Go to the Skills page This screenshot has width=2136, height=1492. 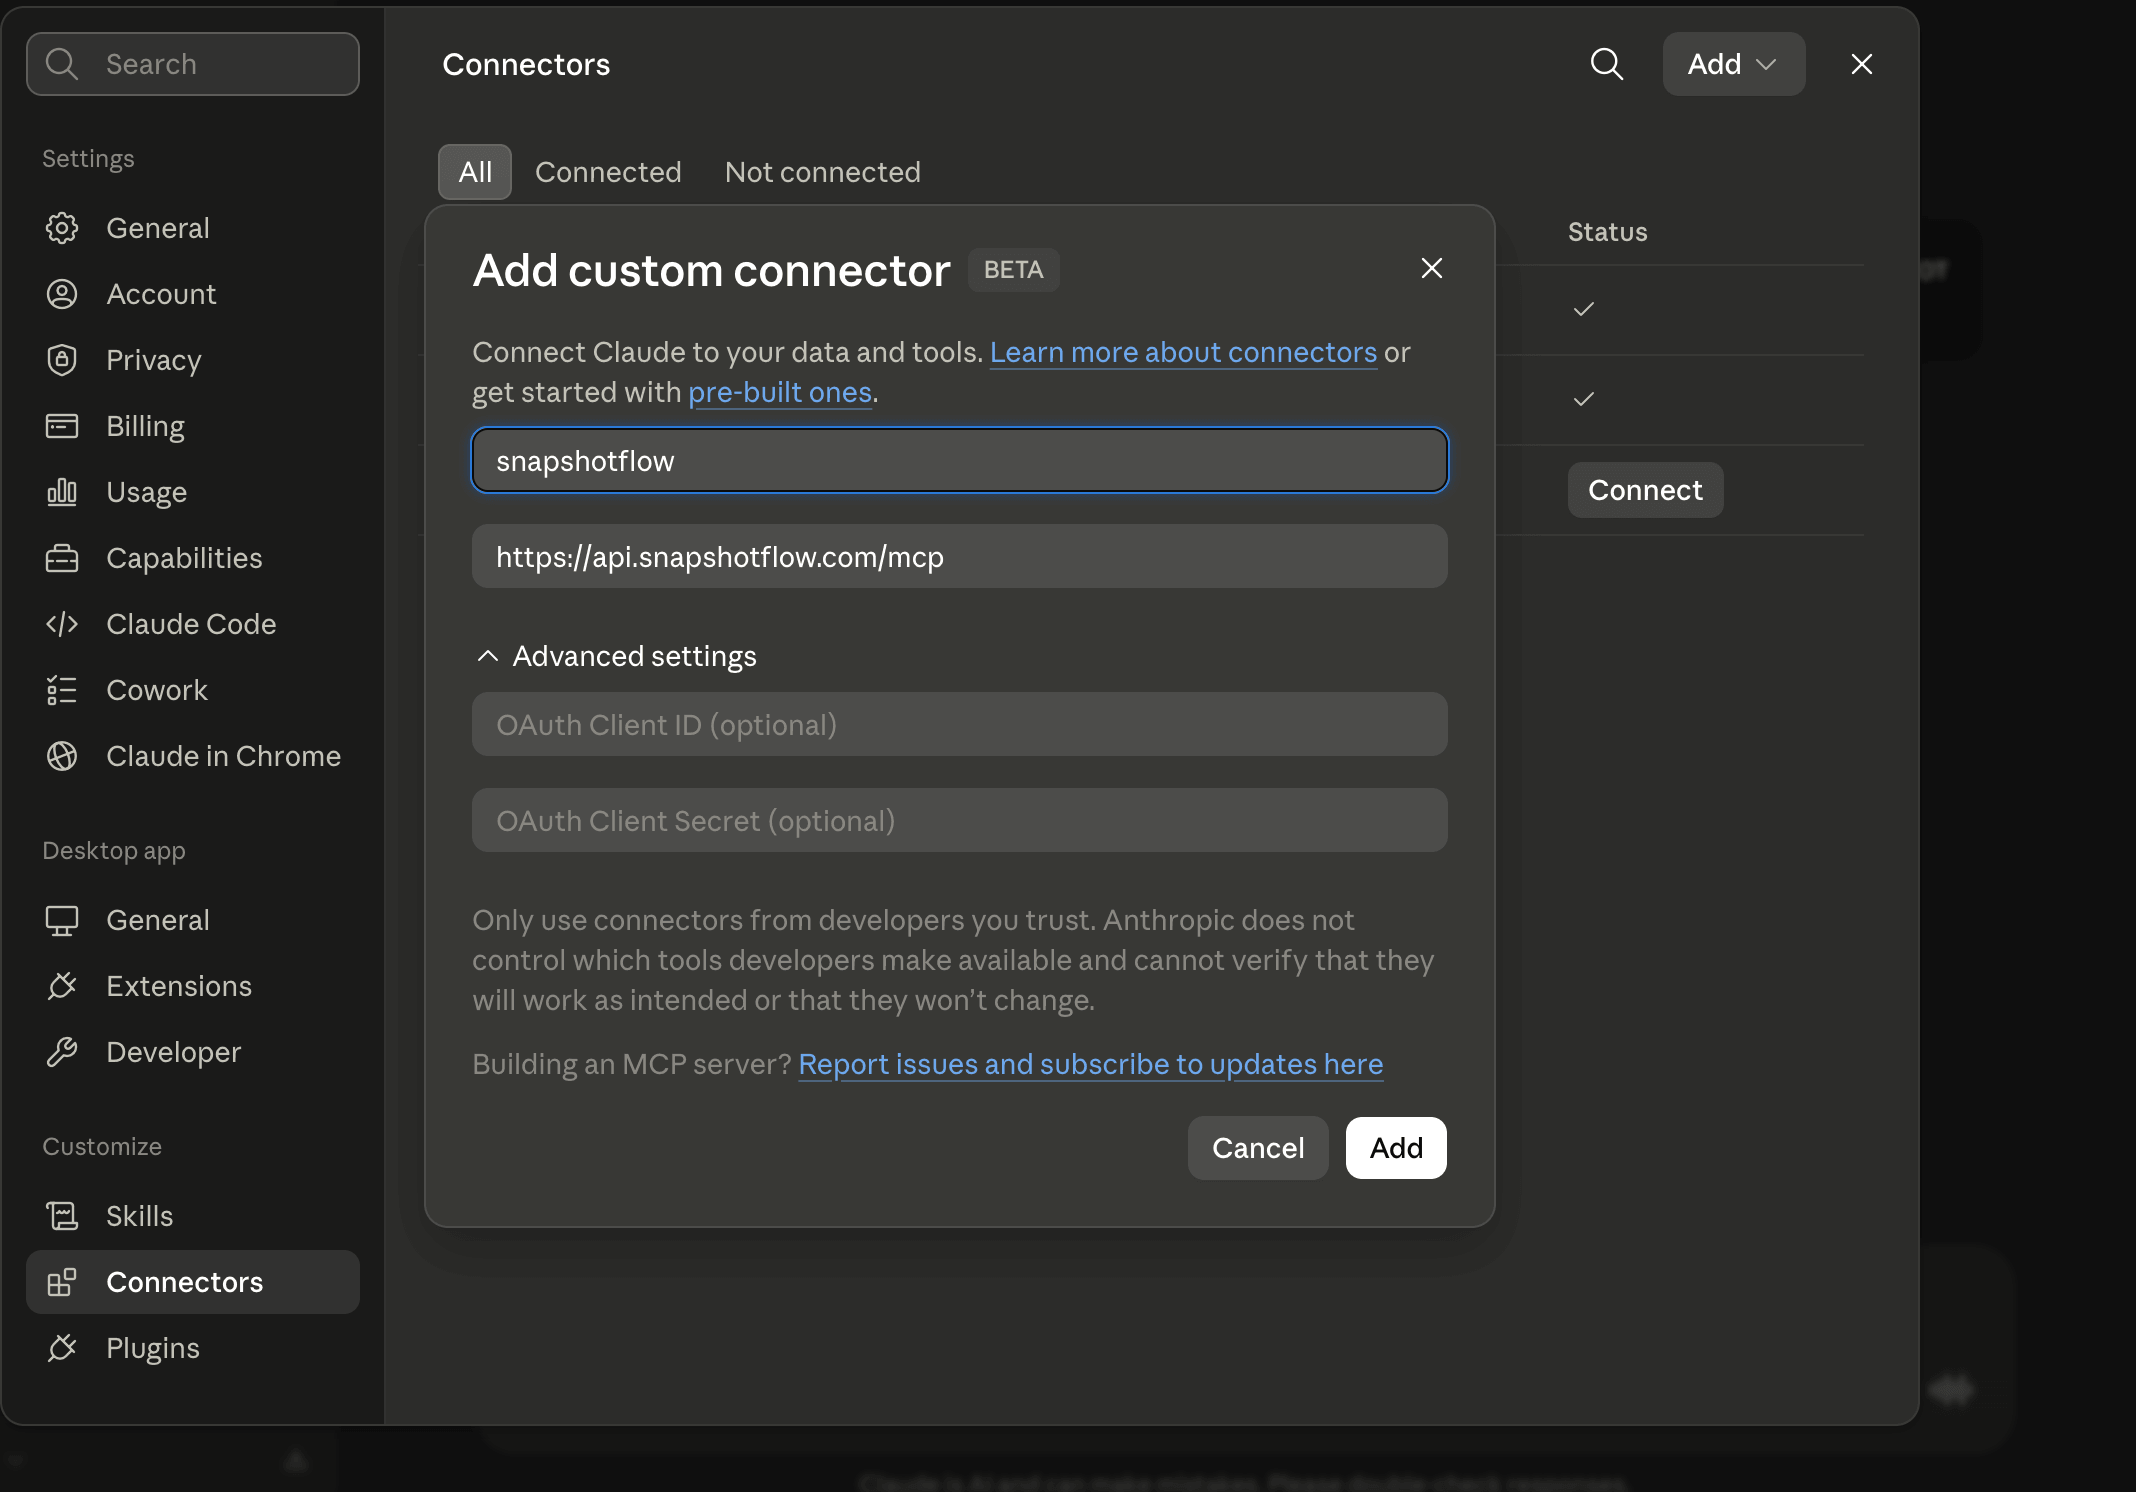[x=193, y=1216]
